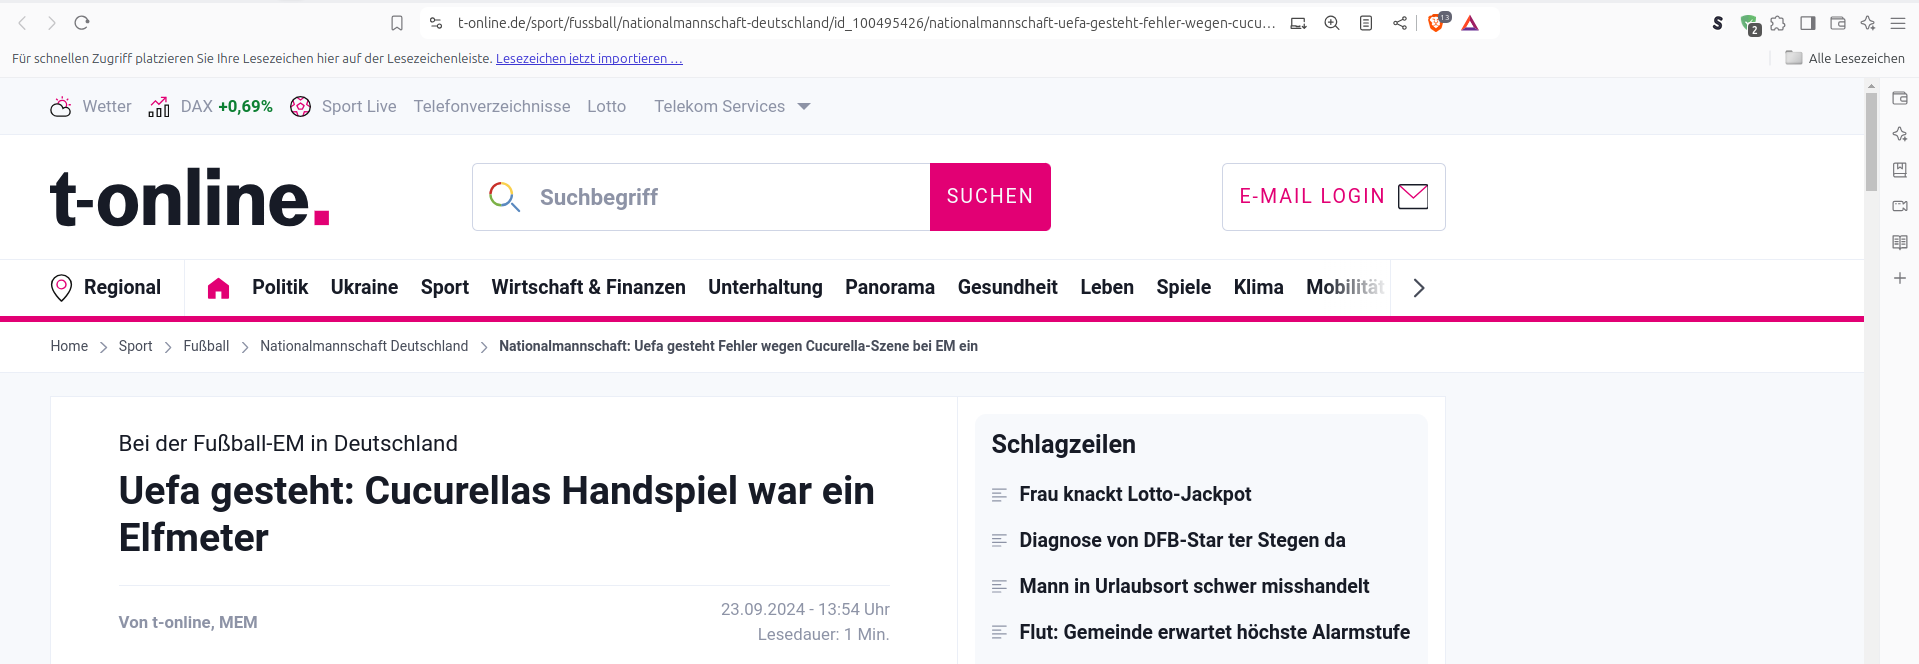Open the green shield extension with badge 2
This screenshot has width=1919, height=664.
[x=1750, y=24]
